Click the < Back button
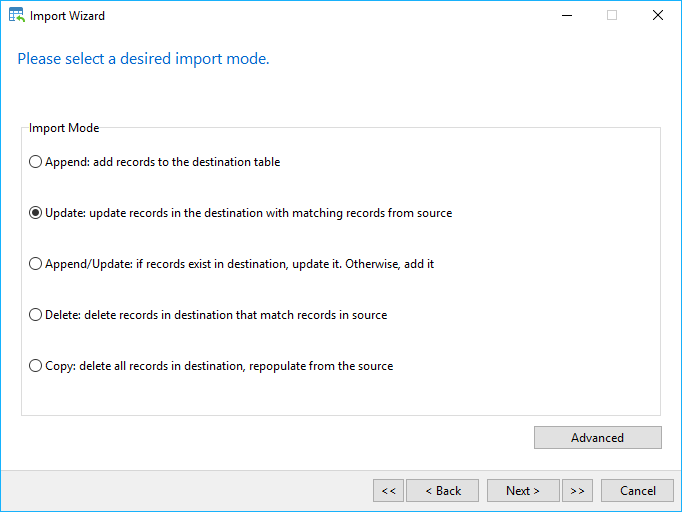Screen dimensions: 682x512 [442, 491]
